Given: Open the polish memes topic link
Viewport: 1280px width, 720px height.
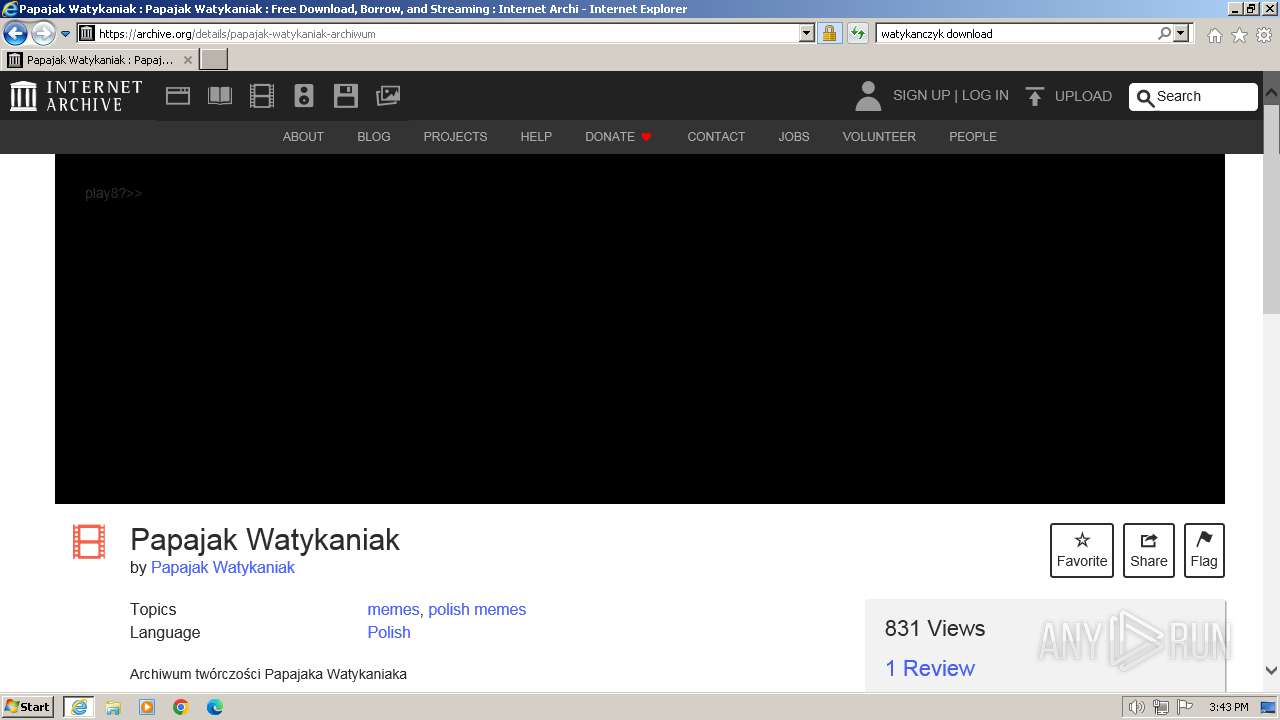Looking at the screenshot, I should pyautogui.click(x=477, y=609).
